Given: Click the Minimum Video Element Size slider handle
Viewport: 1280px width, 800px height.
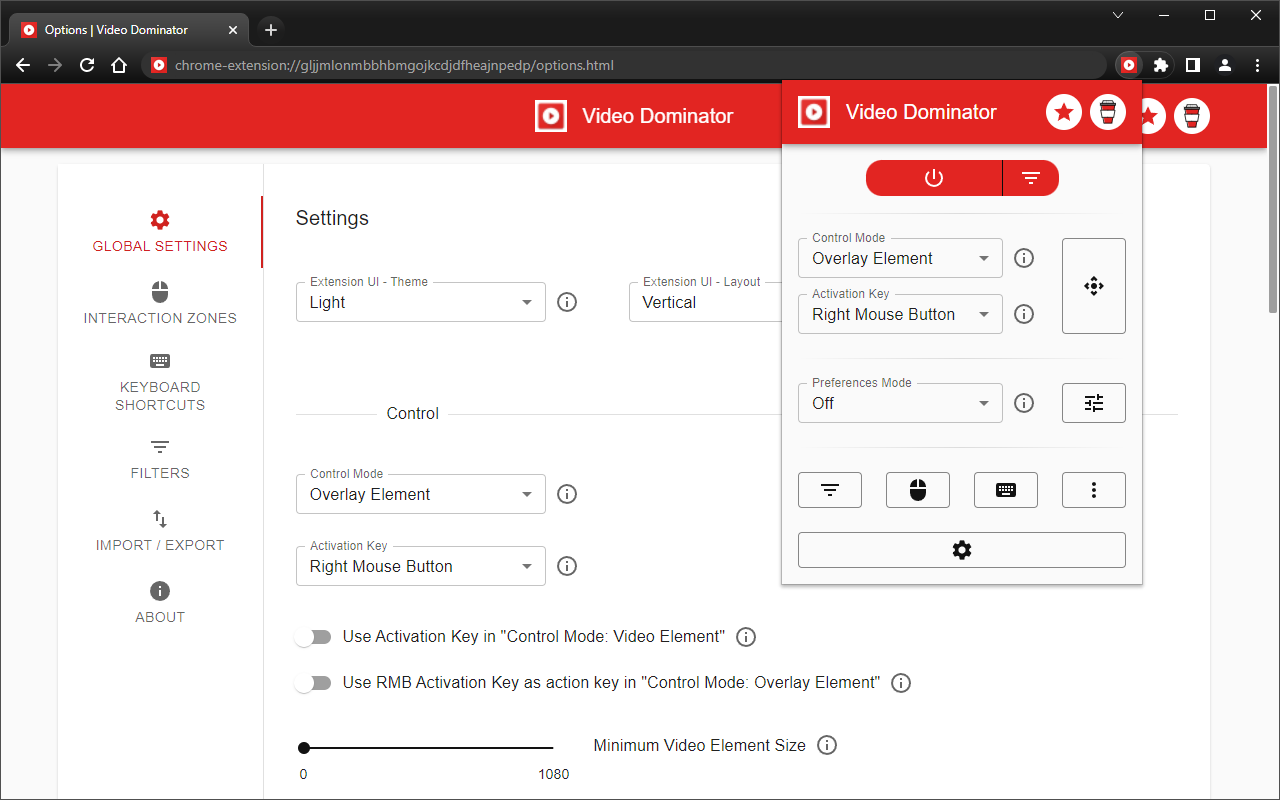Looking at the screenshot, I should [304, 748].
